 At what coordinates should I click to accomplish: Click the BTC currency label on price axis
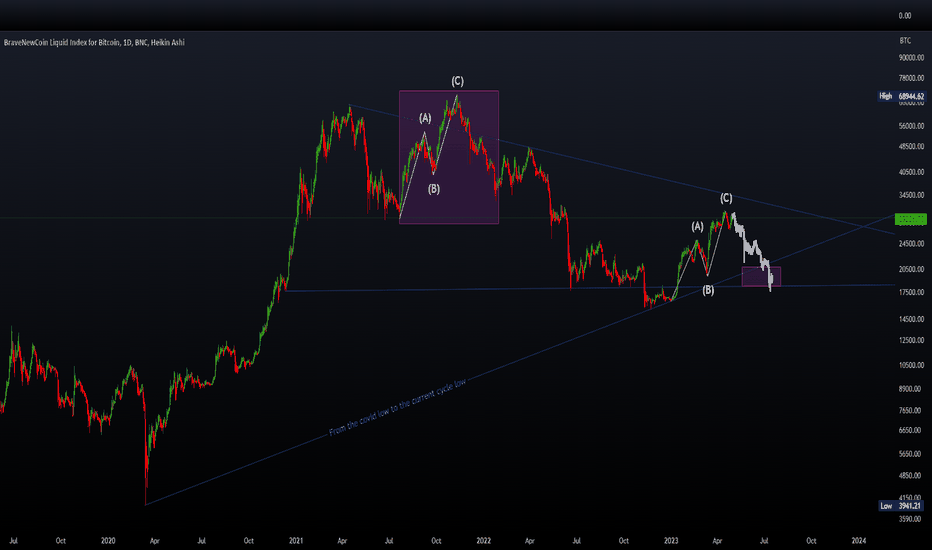[x=905, y=40]
